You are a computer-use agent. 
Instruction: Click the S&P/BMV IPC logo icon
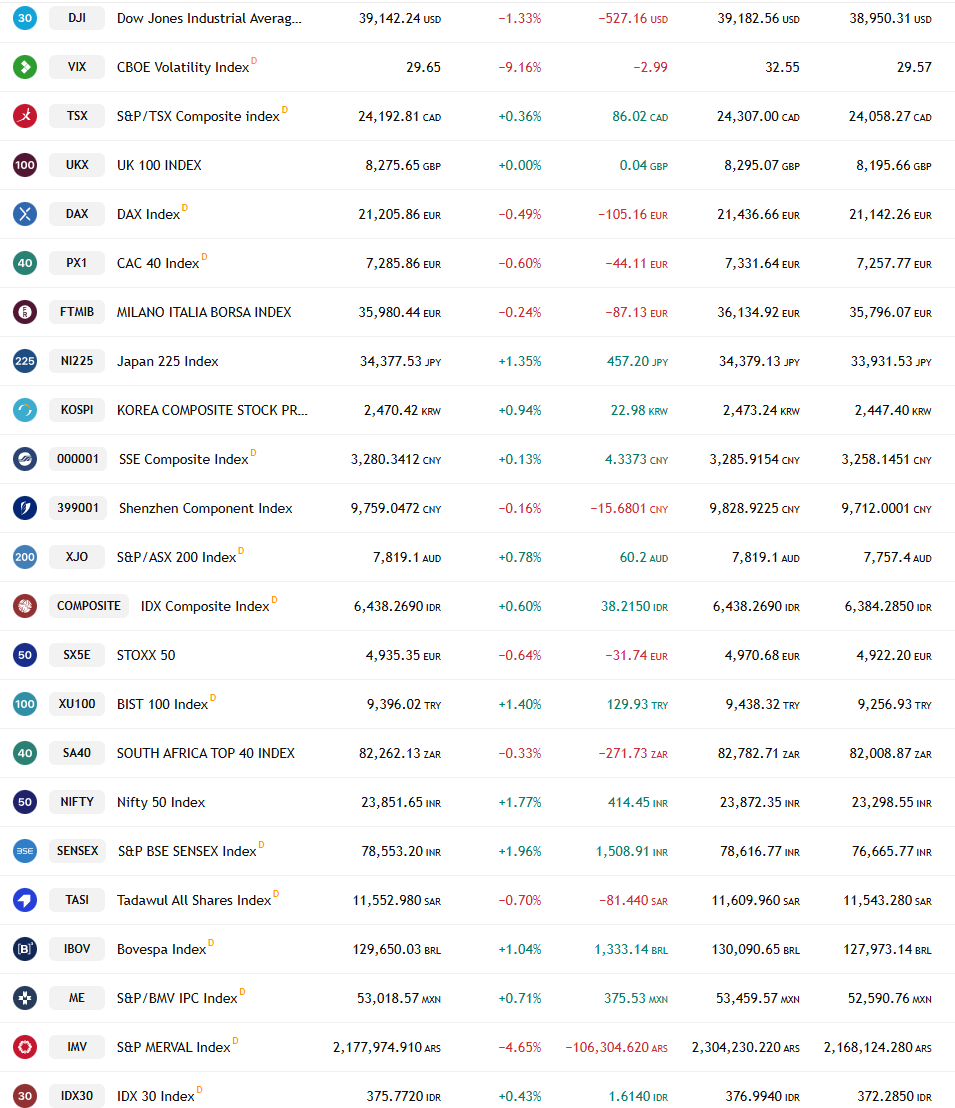pos(25,998)
